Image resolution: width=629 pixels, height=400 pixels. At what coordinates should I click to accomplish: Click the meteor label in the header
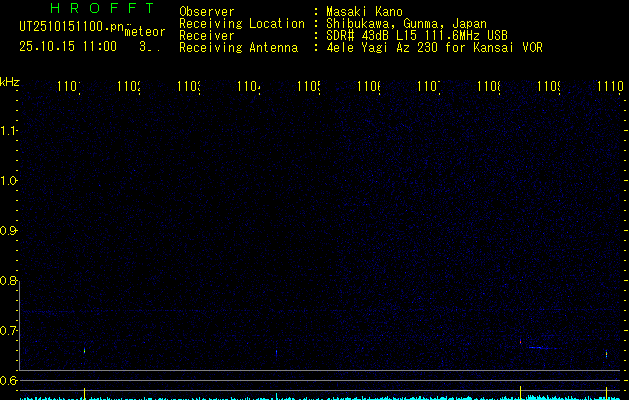[x=145, y=33]
